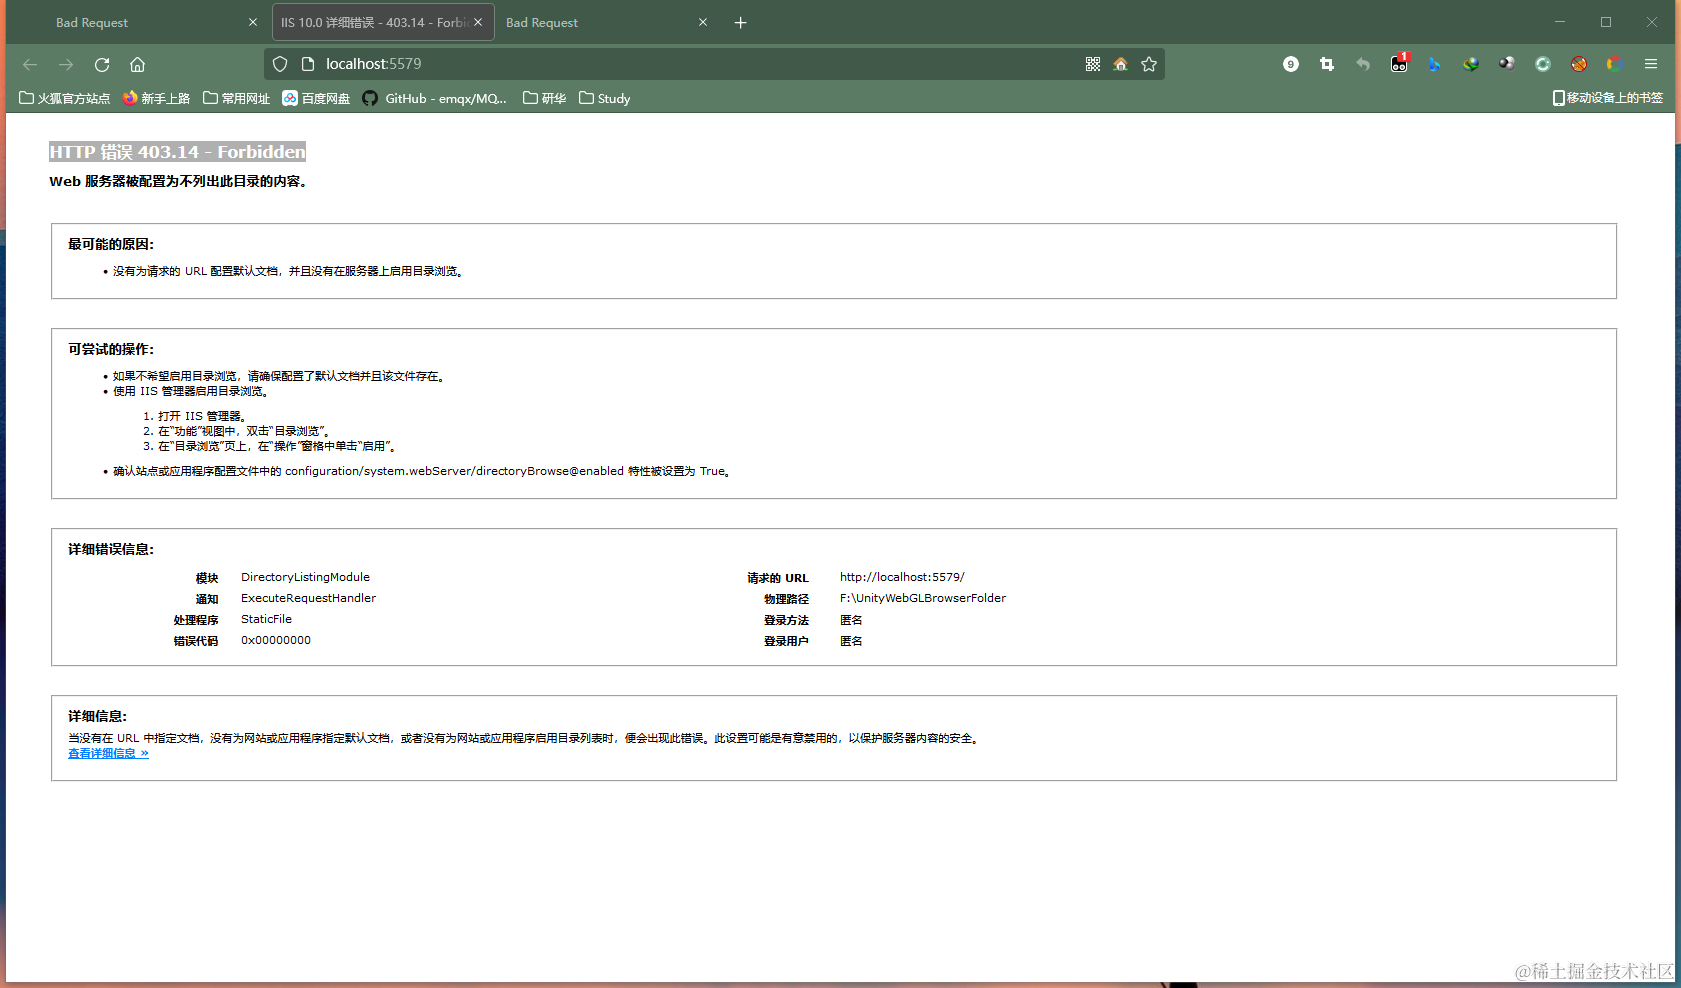This screenshot has width=1681, height=988.
Task: Click the requested URL http://localhost:5579/
Action: [902, 577]
